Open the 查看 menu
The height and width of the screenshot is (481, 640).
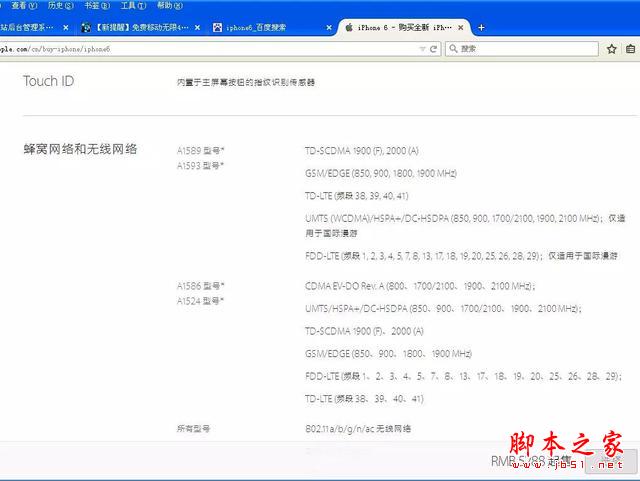pos(19,6)
